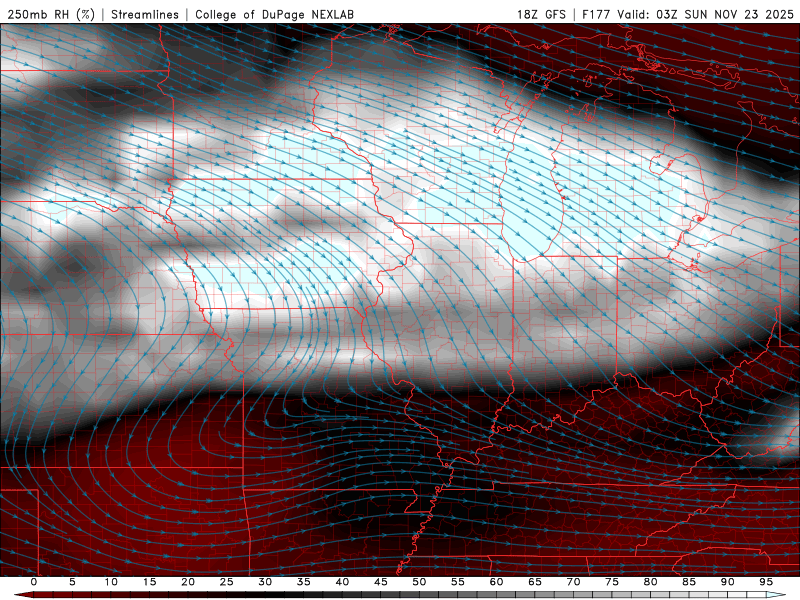Click the colorbar label '80'
800x600 pixels.
click(x=650, y=582)
